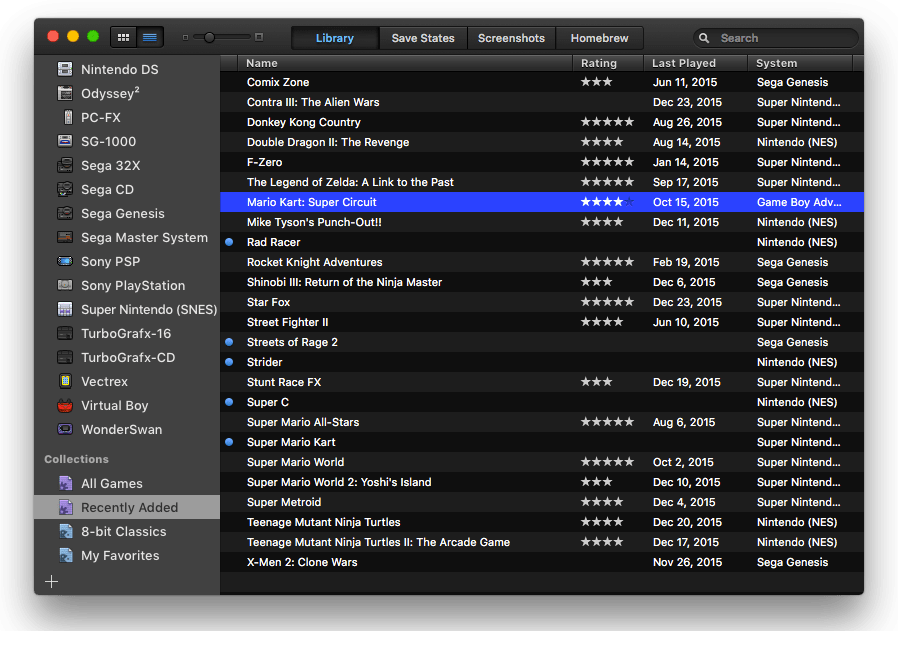Select the game "Stunt Race FX"

542,382
